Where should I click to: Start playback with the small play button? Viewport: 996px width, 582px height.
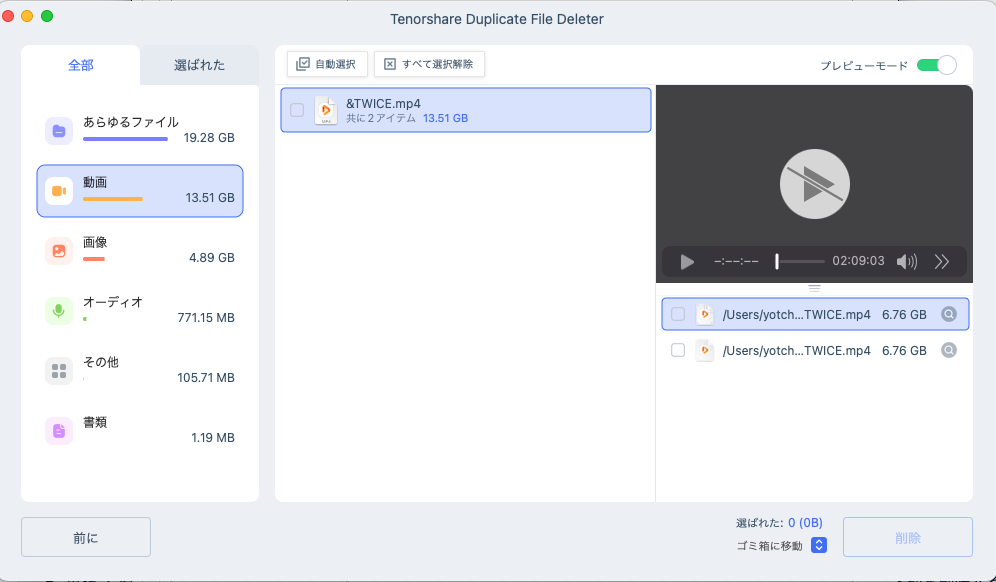pyautogui.click(x=687, y=262)
